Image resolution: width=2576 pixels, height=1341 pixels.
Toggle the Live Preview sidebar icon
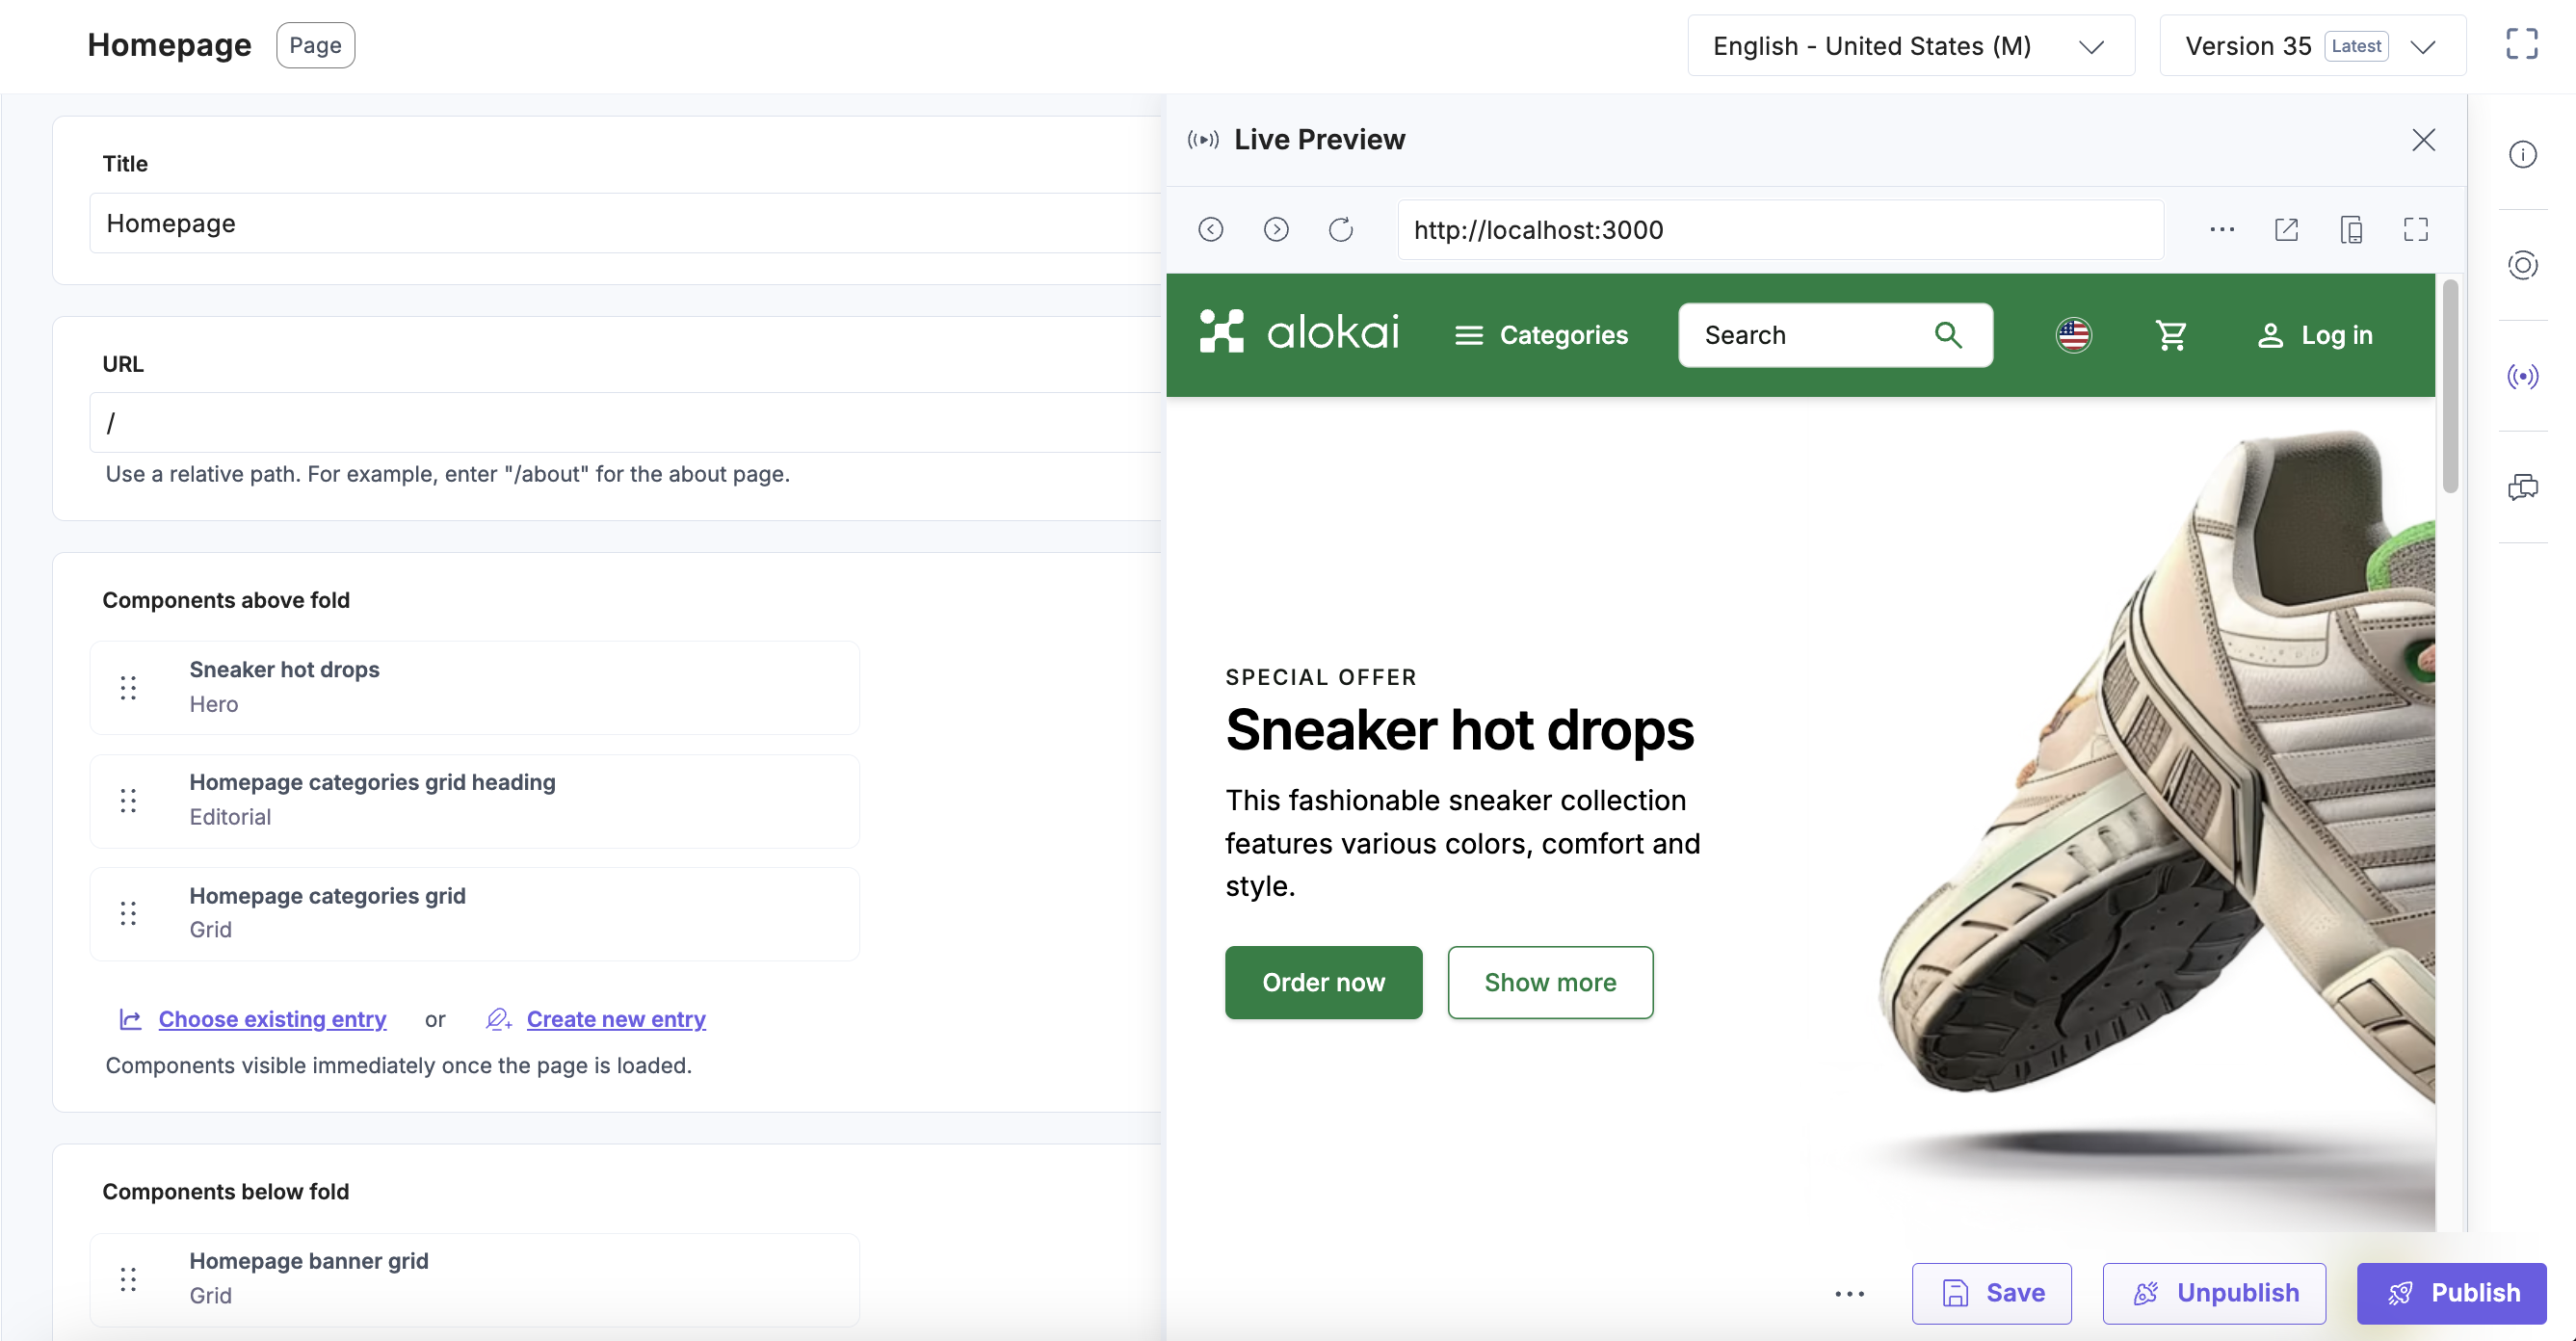pyautogui.click(x=2522, y=376)
